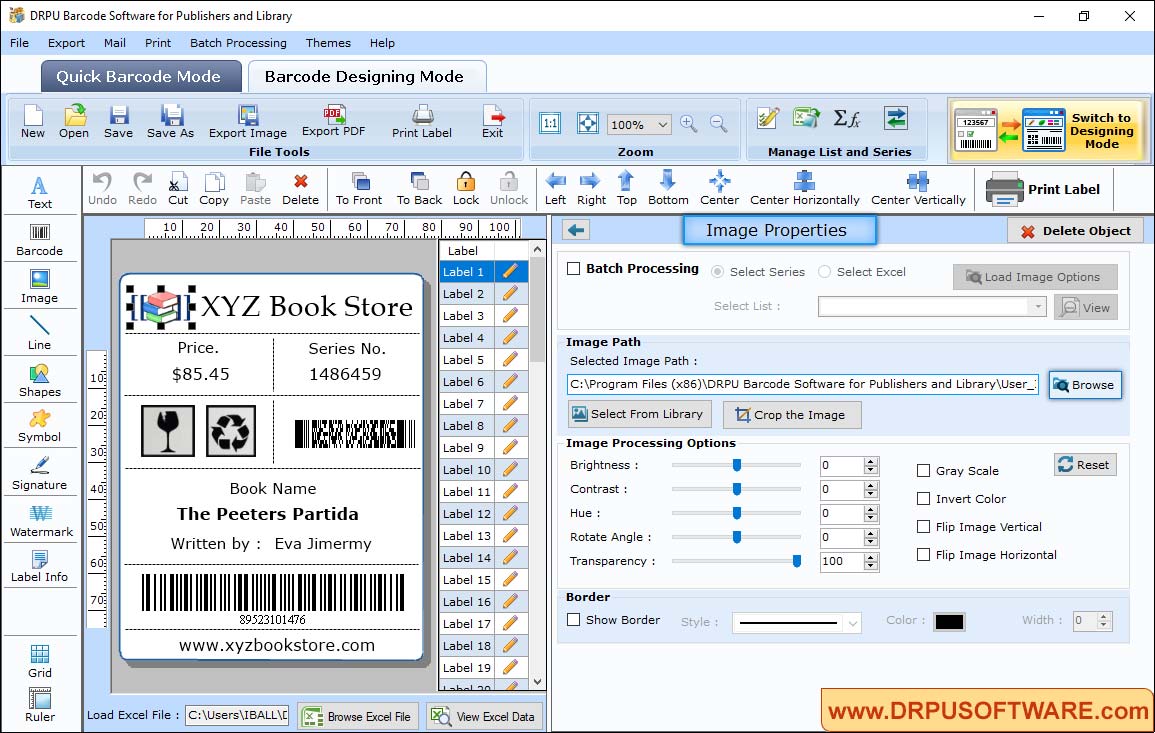Click the zoom in magnifier
Viewport: 1155px width, 733px height.
click(x=689, y=124)
